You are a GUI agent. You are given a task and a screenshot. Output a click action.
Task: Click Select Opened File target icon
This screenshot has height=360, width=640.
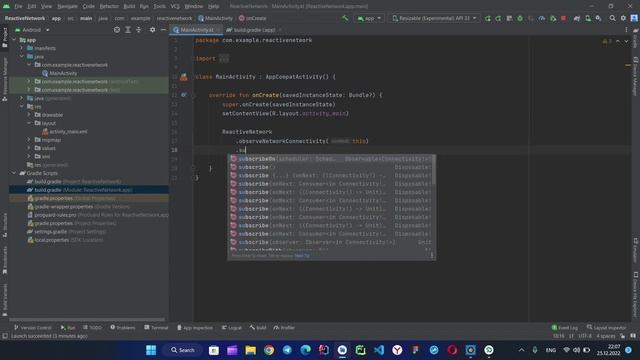point(117,30)
